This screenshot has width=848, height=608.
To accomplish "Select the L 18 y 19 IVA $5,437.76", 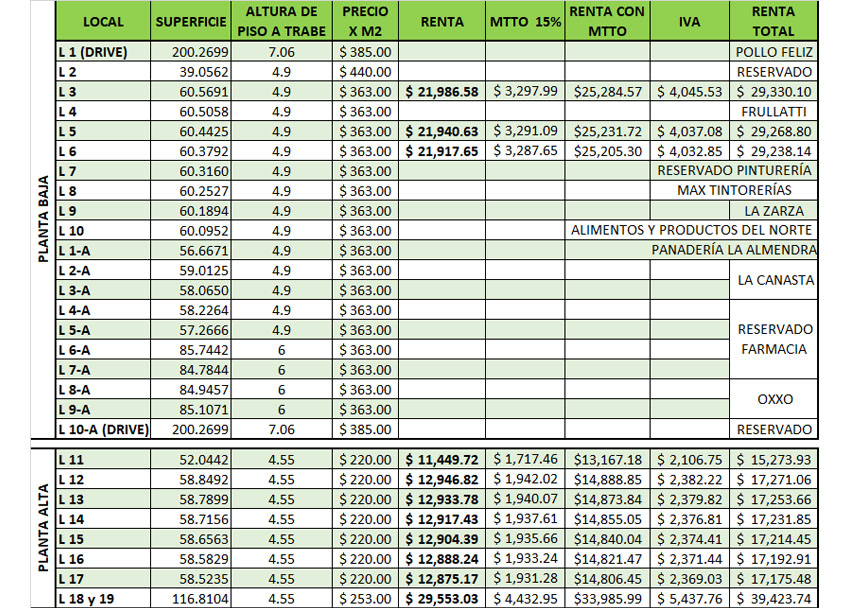I will point(690,599).
